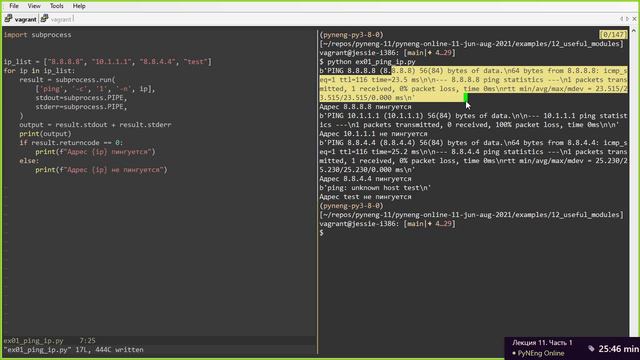The image size is (640, 360).
Task: Click the 'Лекция 11. Часть 1' overlay title
Action: 542,343
